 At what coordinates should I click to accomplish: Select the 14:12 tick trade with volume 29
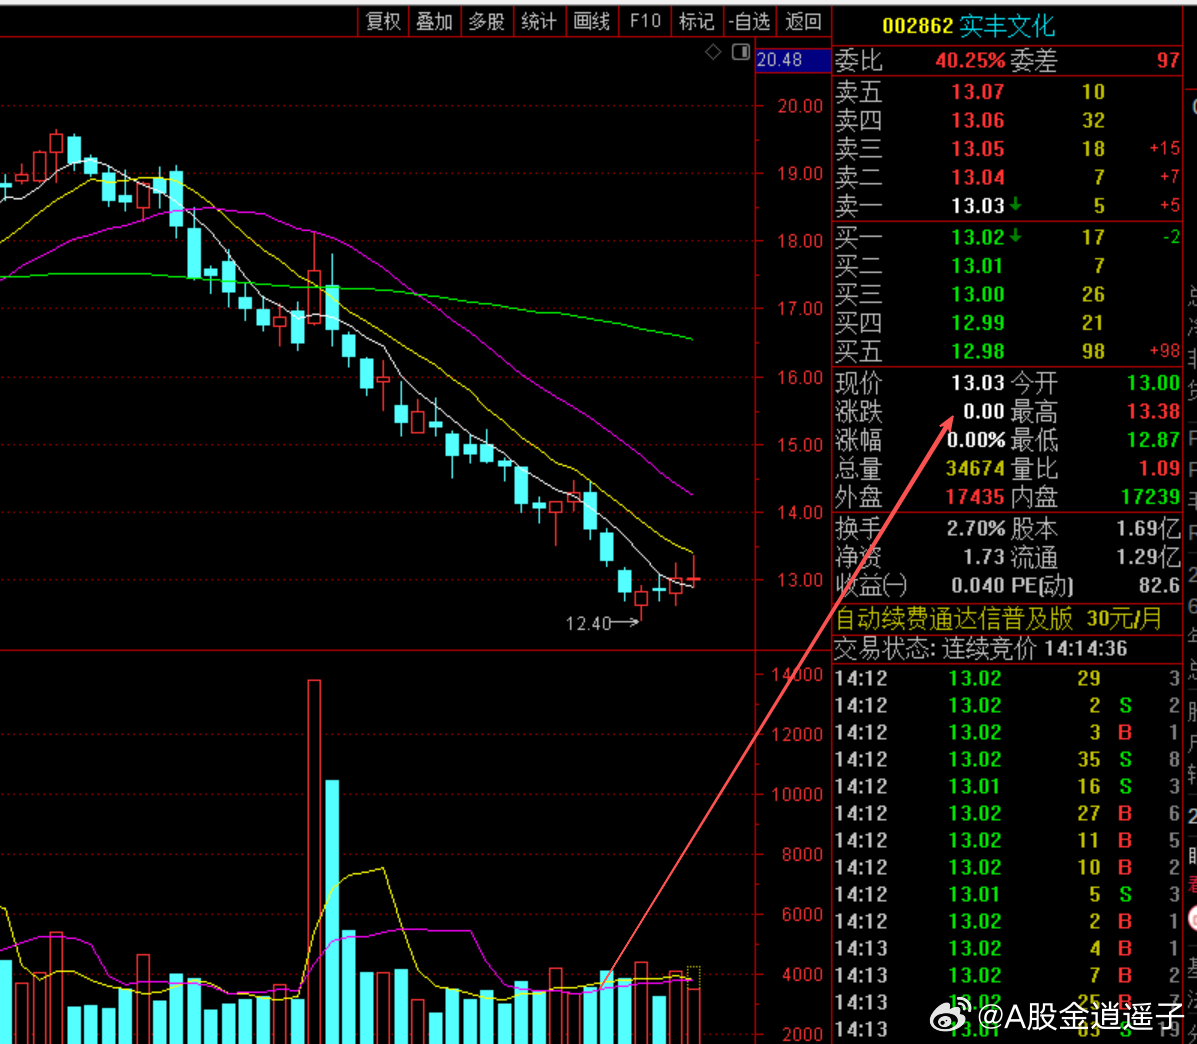[x=1008, y=678]
